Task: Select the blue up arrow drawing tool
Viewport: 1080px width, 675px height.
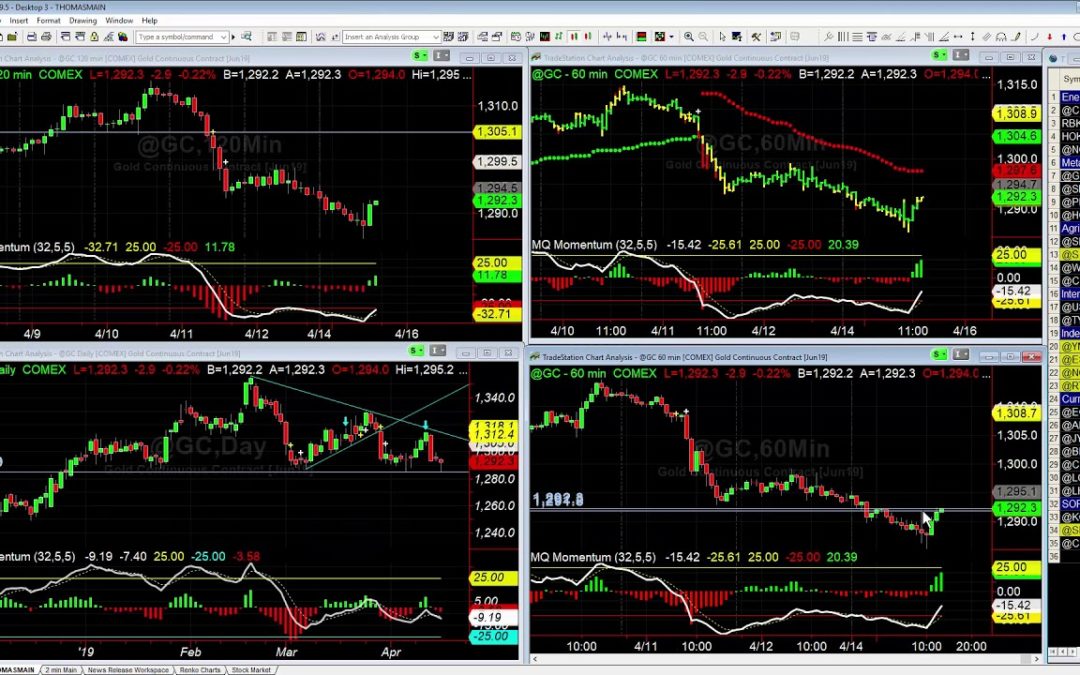Action: click(1064, 37)
